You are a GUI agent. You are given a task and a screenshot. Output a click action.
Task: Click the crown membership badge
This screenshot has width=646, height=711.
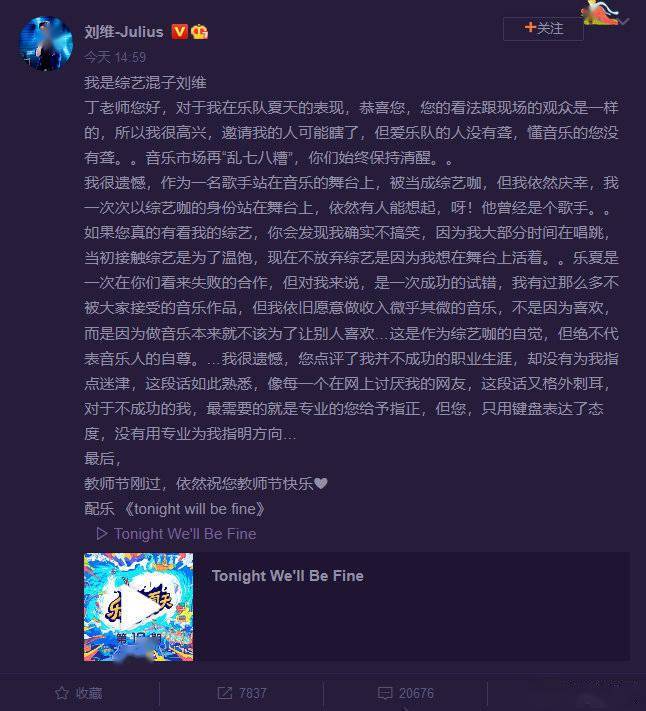[199, 32]
